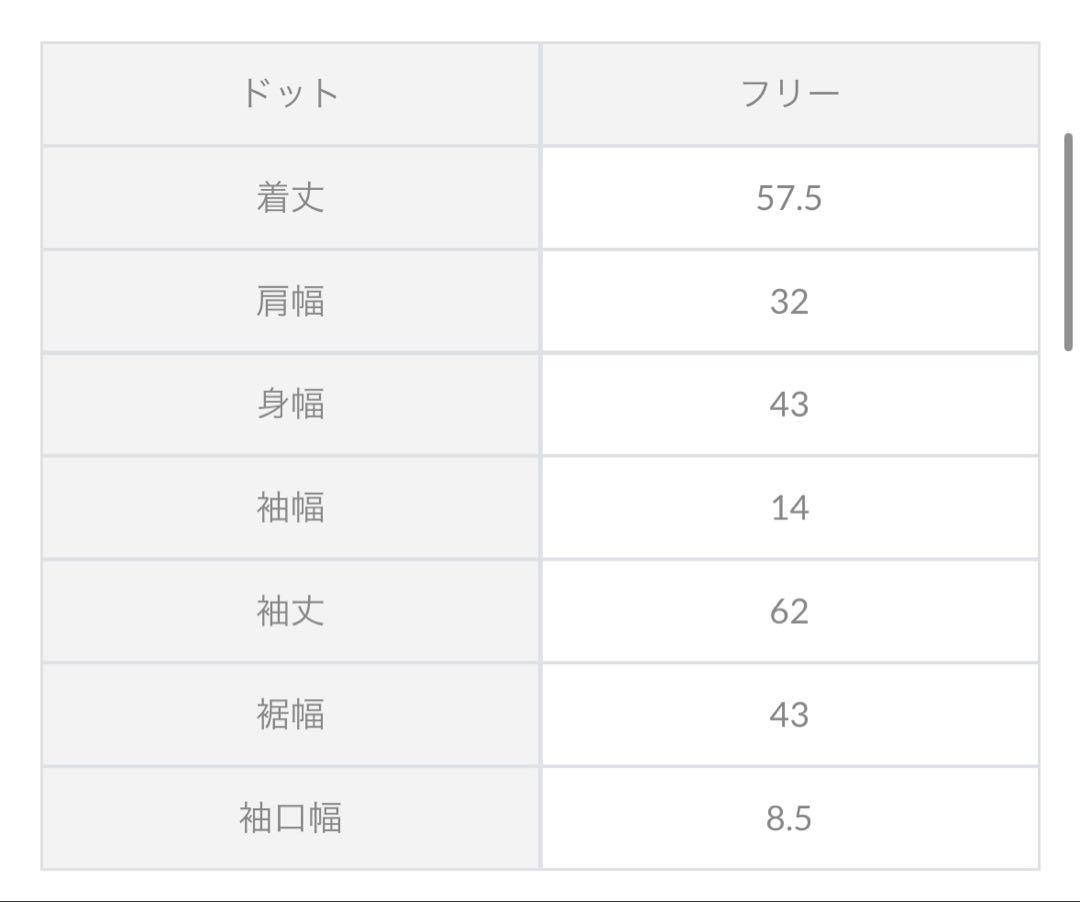Select the 身幅 row label

click(290, 404)
